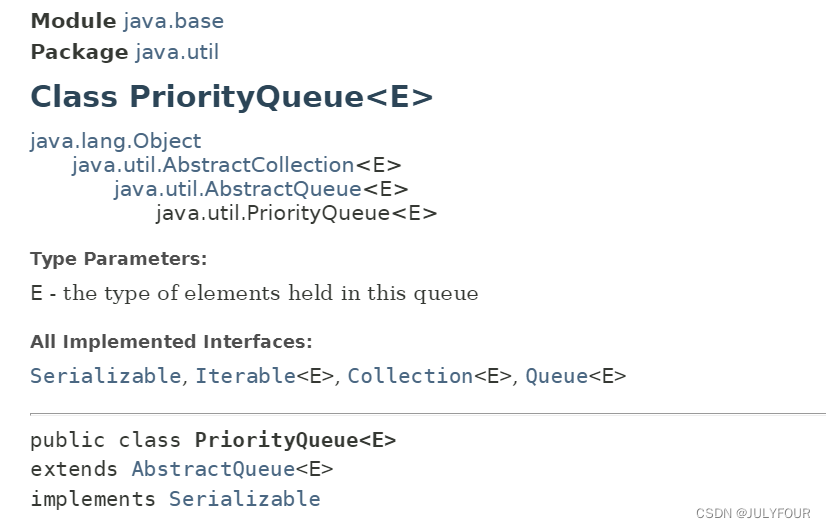Screen dimensions: 826x528
Task: Click the Module label
Action: click(x=73, y=20)
